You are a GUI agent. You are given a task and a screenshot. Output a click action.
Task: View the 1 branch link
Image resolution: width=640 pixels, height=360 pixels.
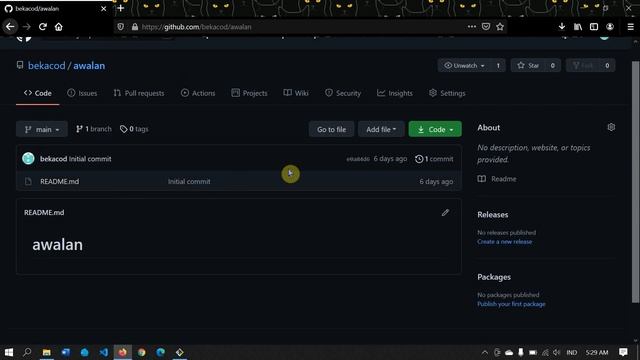point(93,129)
